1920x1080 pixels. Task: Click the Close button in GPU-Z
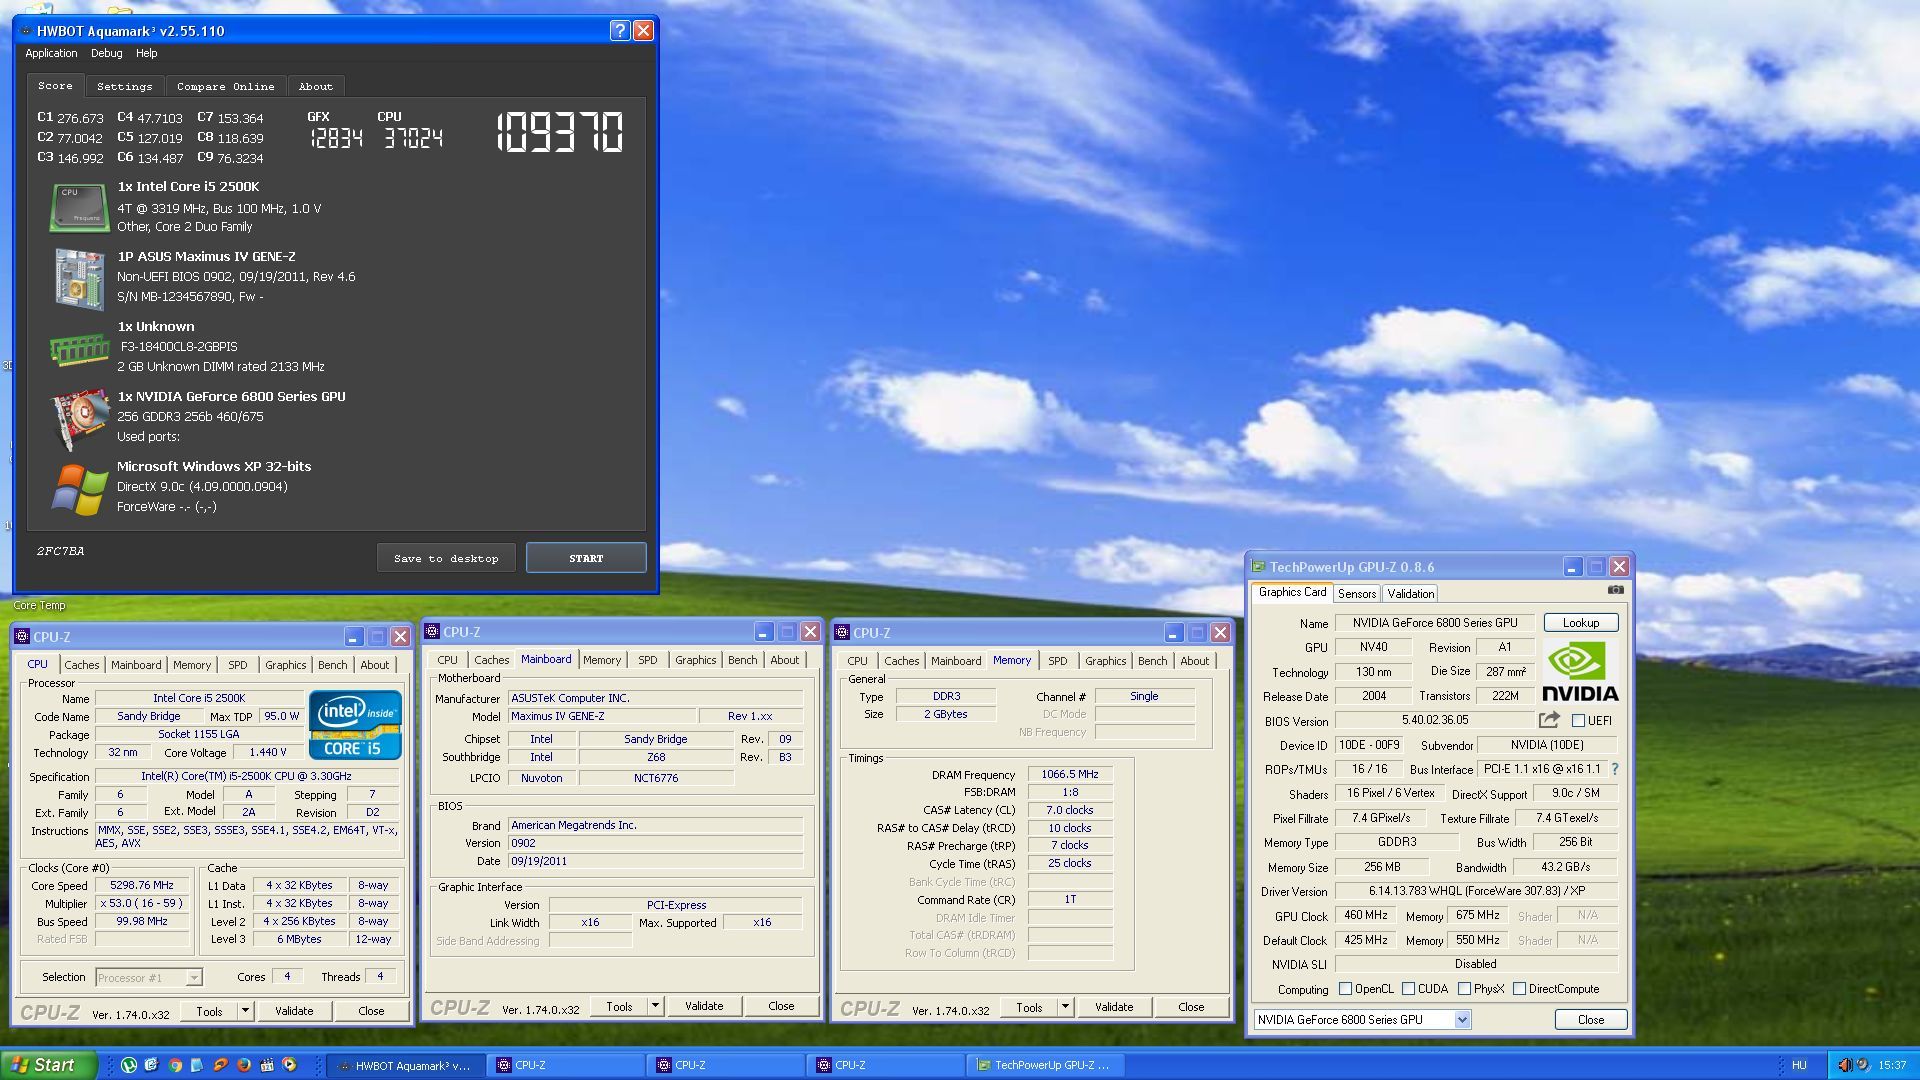(1591, 1020)
